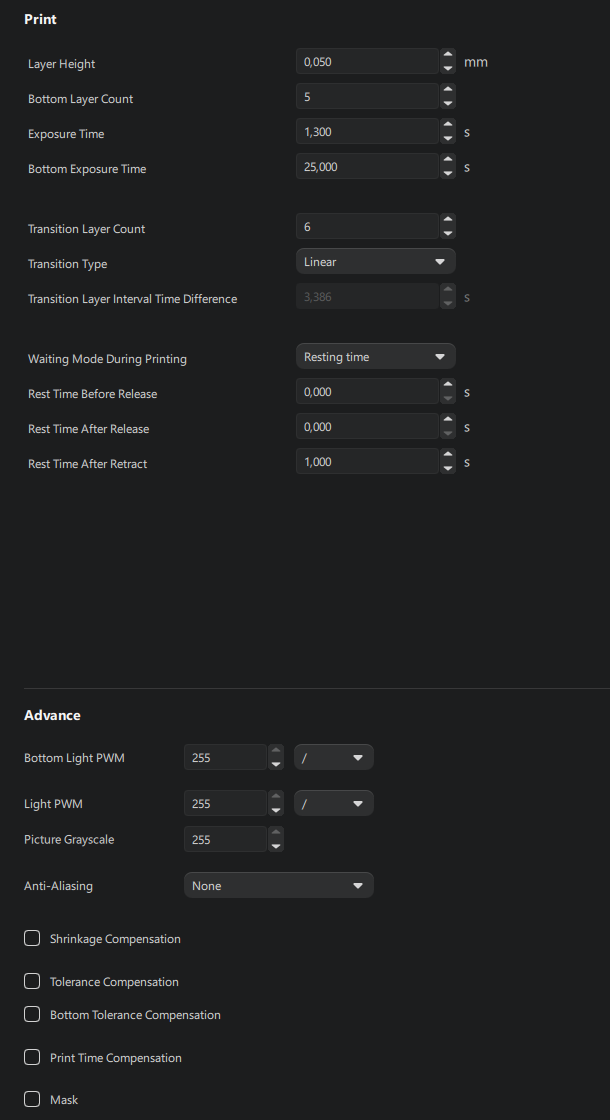Enable Shrinkage Compensation checkbox

pos(31,938)
